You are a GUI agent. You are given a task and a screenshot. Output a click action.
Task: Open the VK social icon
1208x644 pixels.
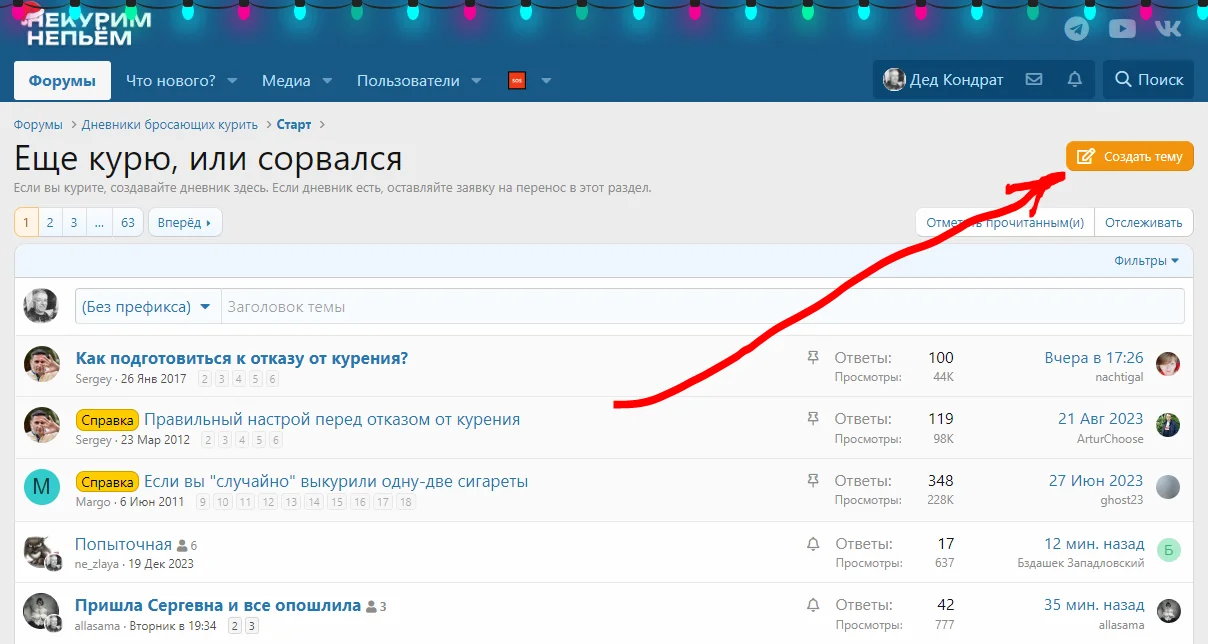[1168, 29]
